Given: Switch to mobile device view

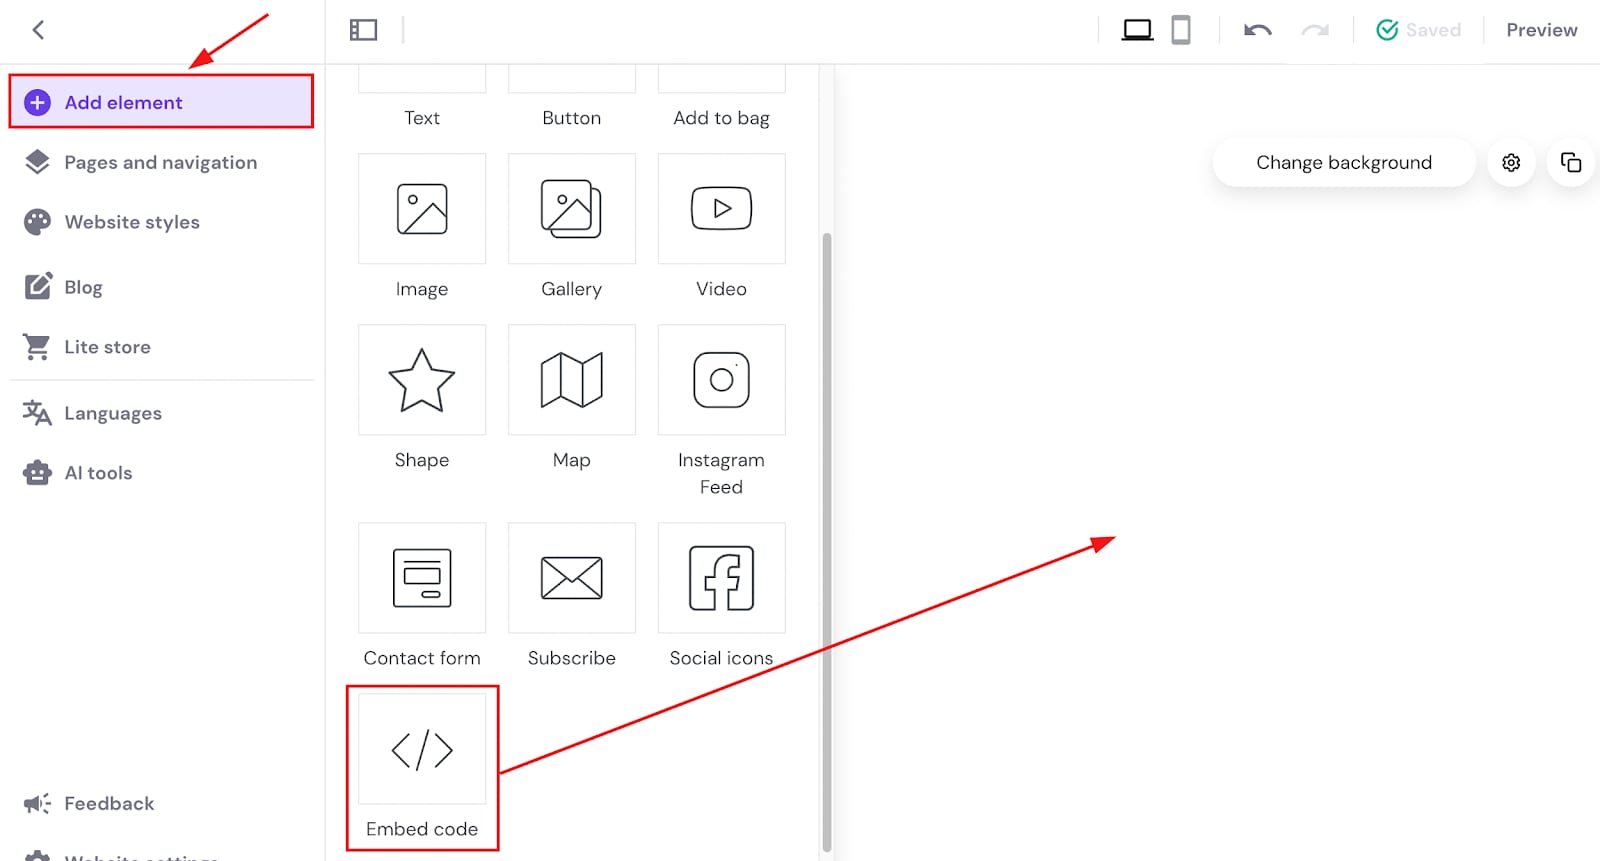Looking at the screenshot, I should 1180,30.
